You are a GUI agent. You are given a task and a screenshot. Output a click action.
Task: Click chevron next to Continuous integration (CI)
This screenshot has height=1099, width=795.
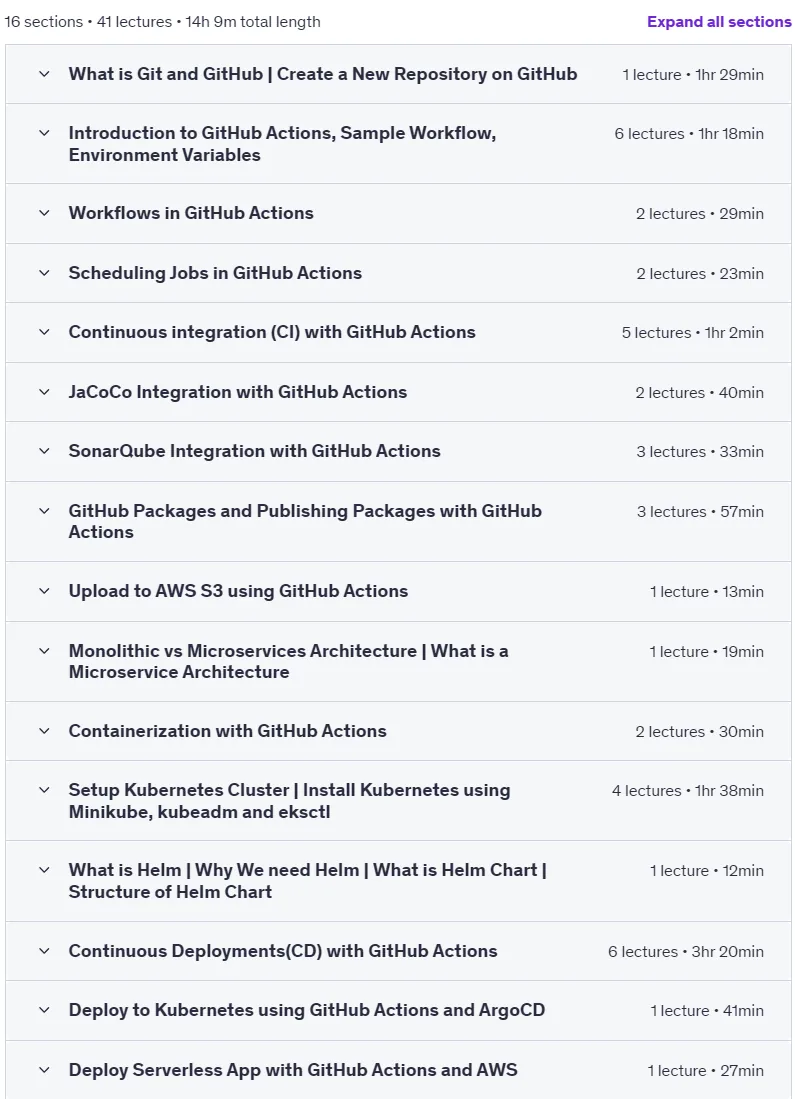[44, 332]
